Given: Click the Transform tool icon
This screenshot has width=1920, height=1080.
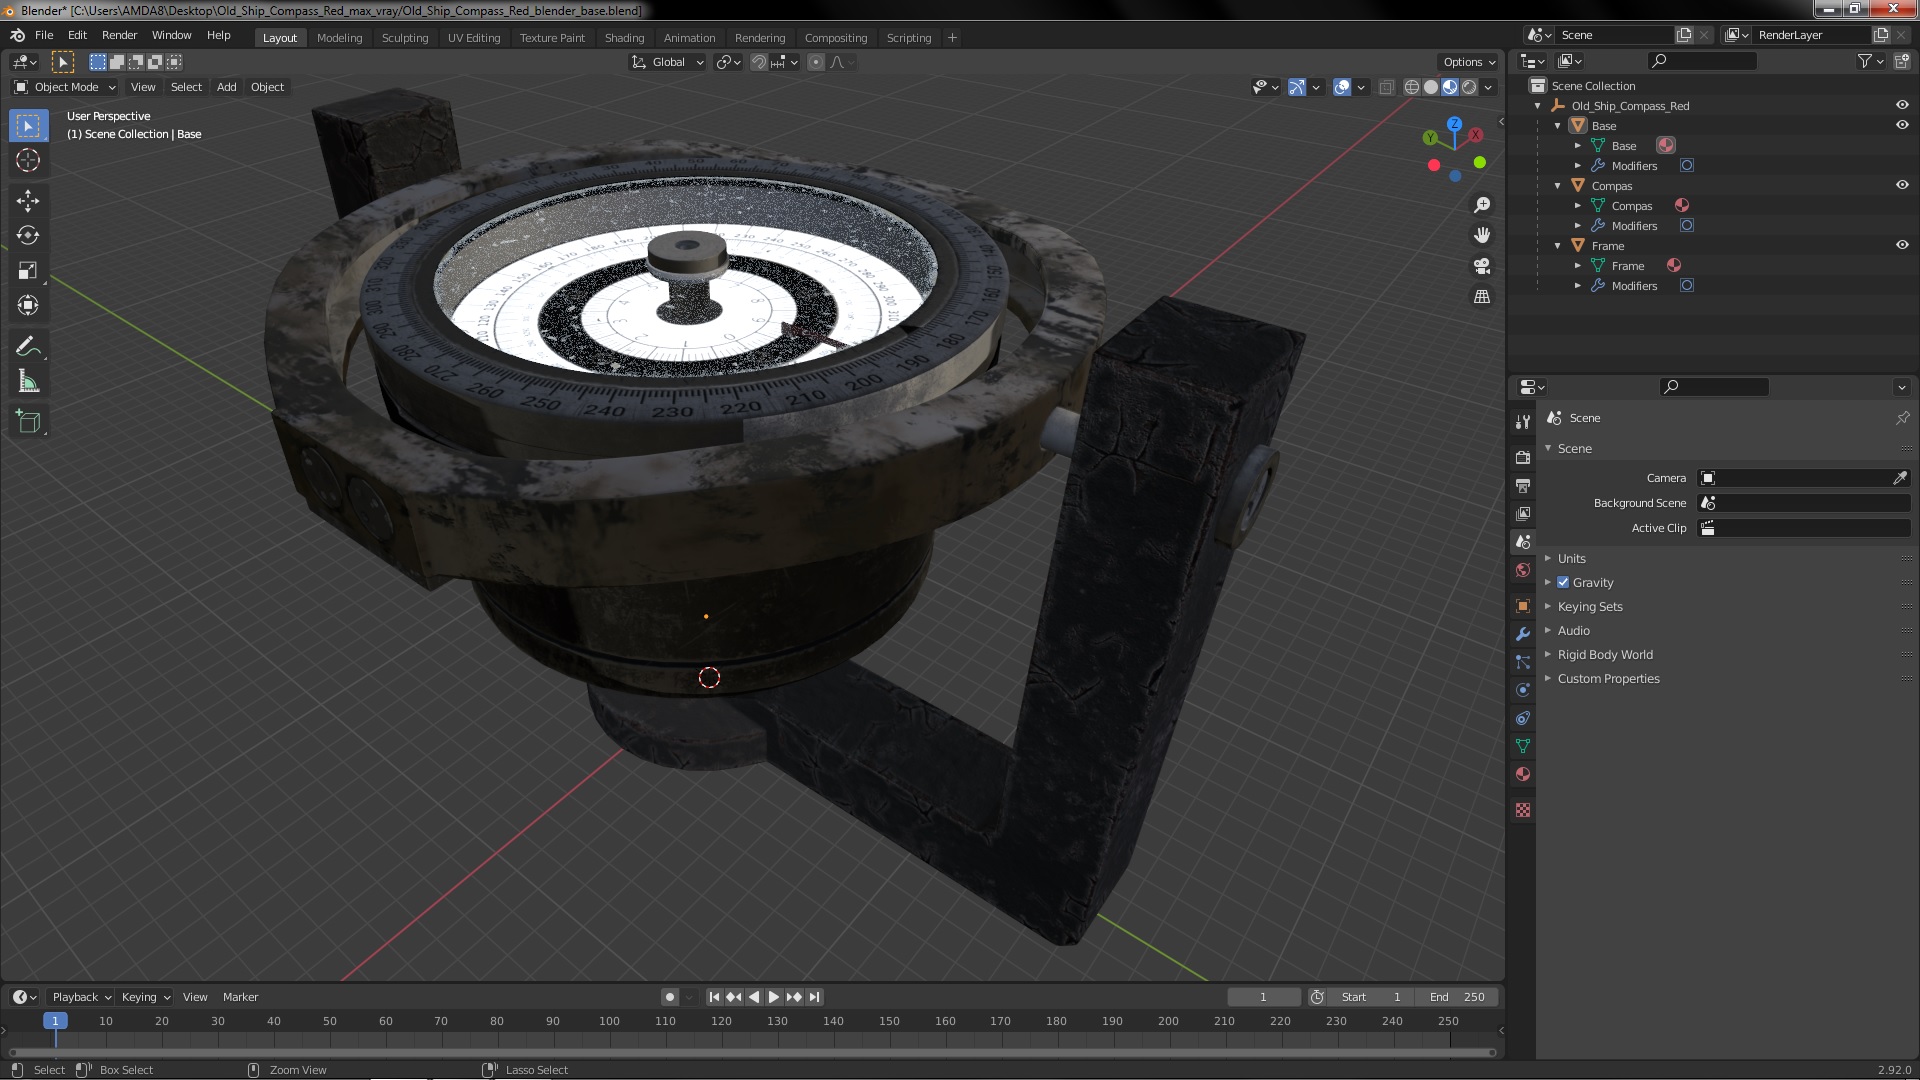Looking at the screenshot, I should (29, 306).
